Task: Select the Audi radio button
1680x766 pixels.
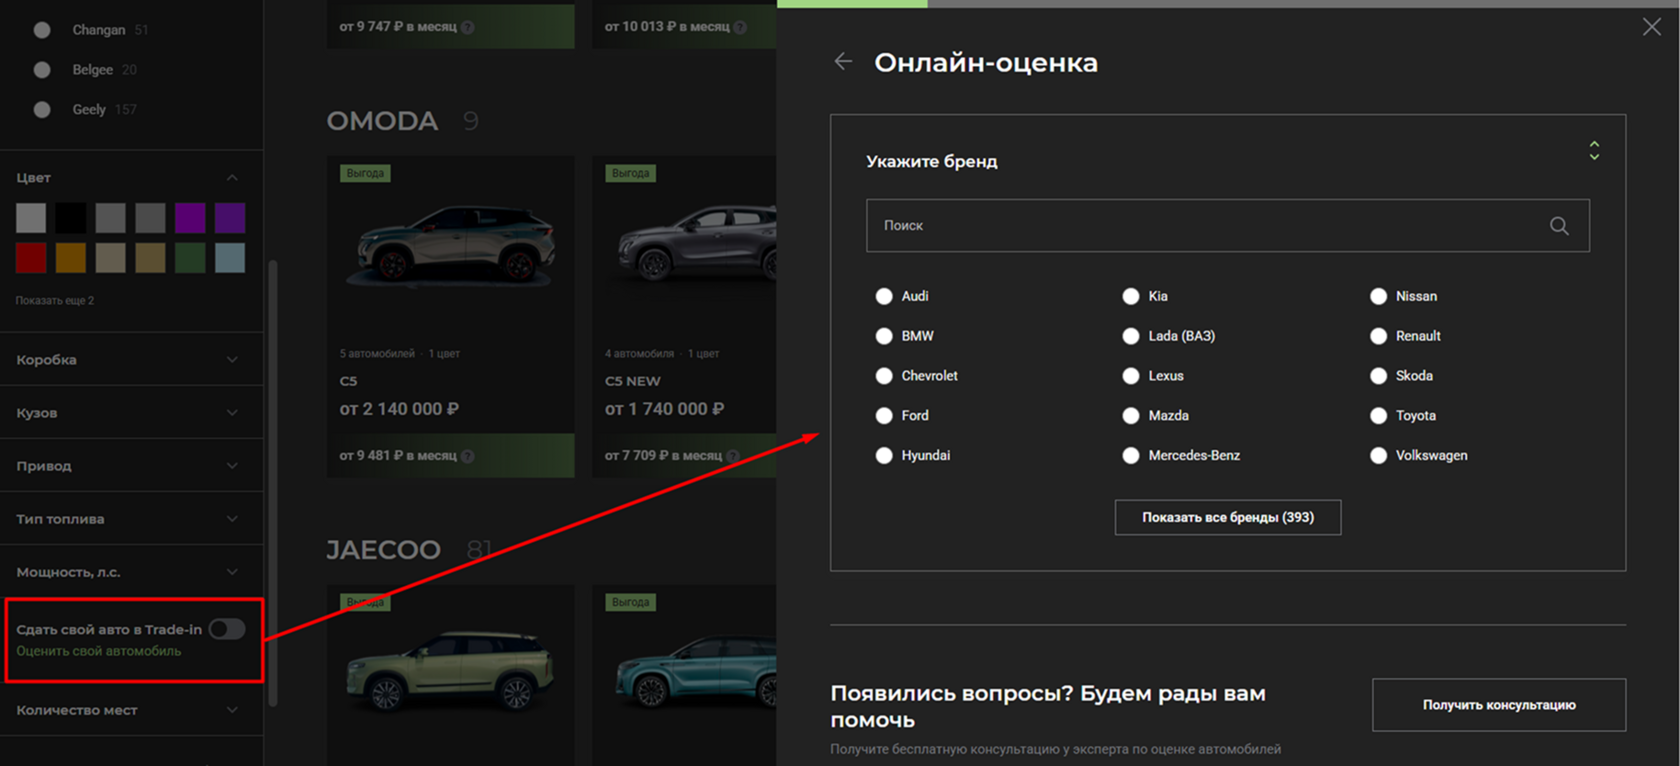Action: tap(884, 296)
